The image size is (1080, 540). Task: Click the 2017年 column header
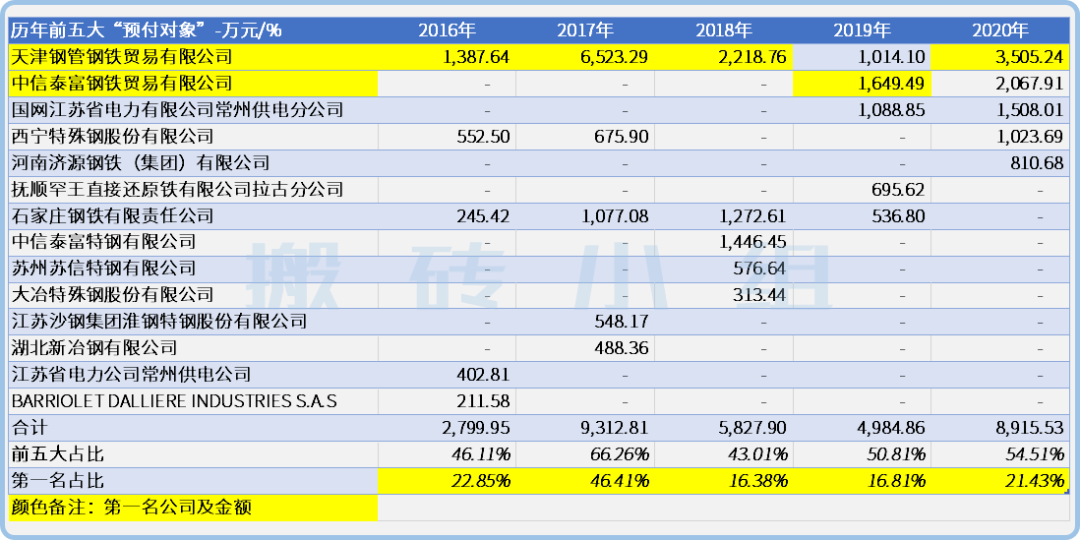coord(585,30)
